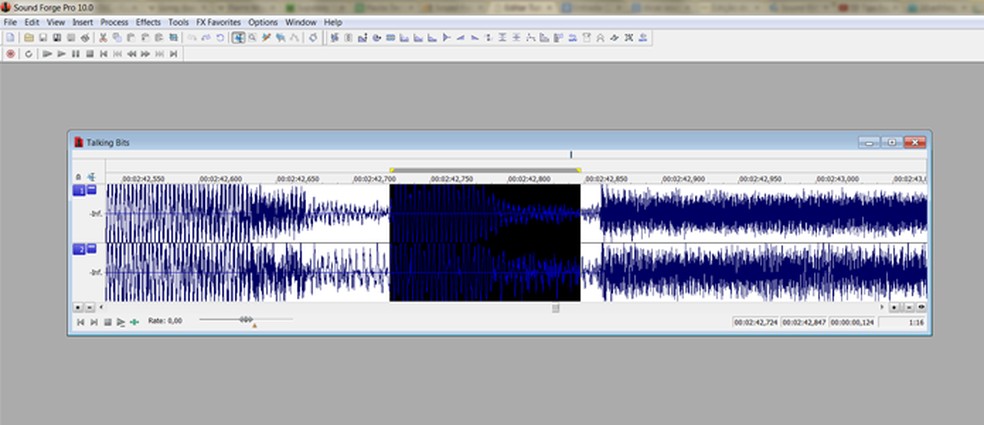Toggle channel 1 selection button
The height and width of the screenshot is (425, 984).
(x=81, y=189)
